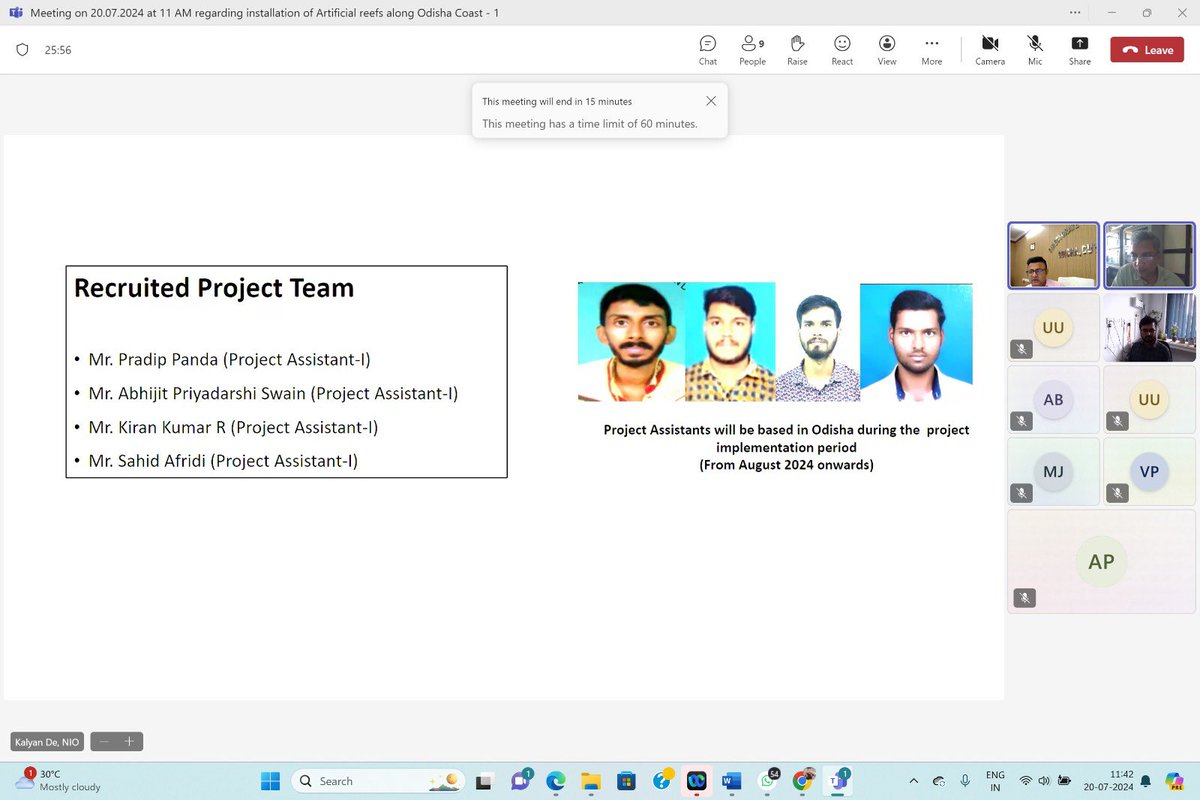Viewport: 1200px width, 800px height.
Task: Open ENG IN language input switcher
Action: pos(995,780)
